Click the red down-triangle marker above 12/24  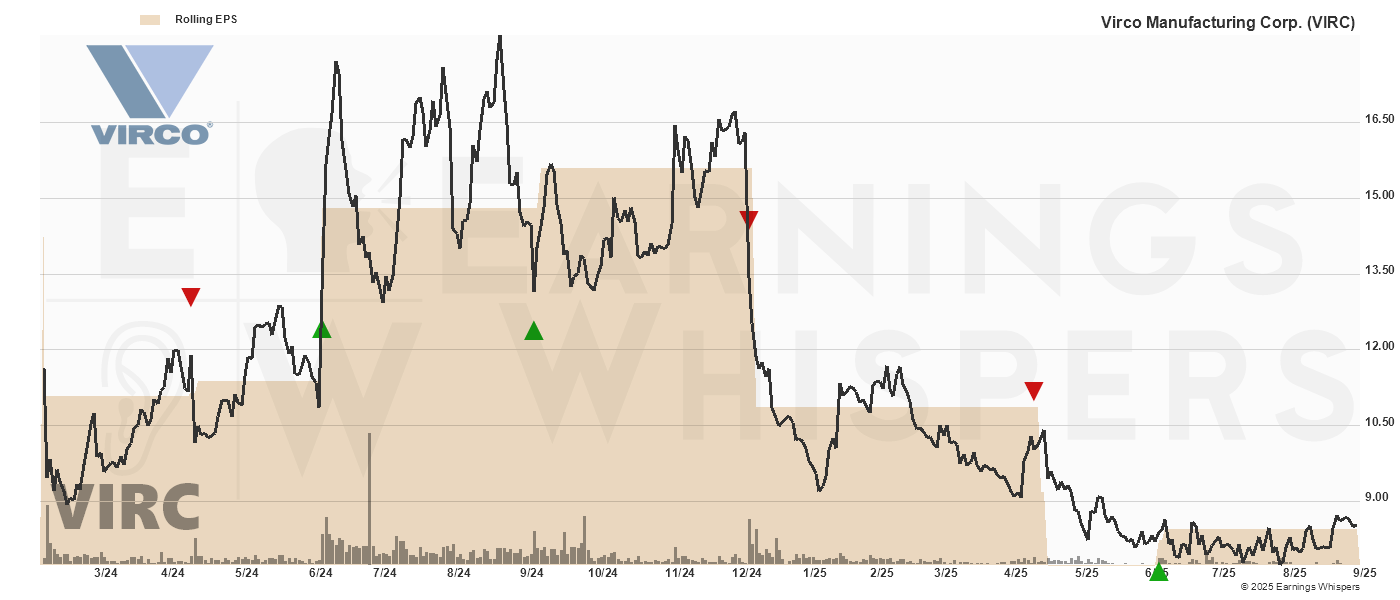tap(749, 220)
